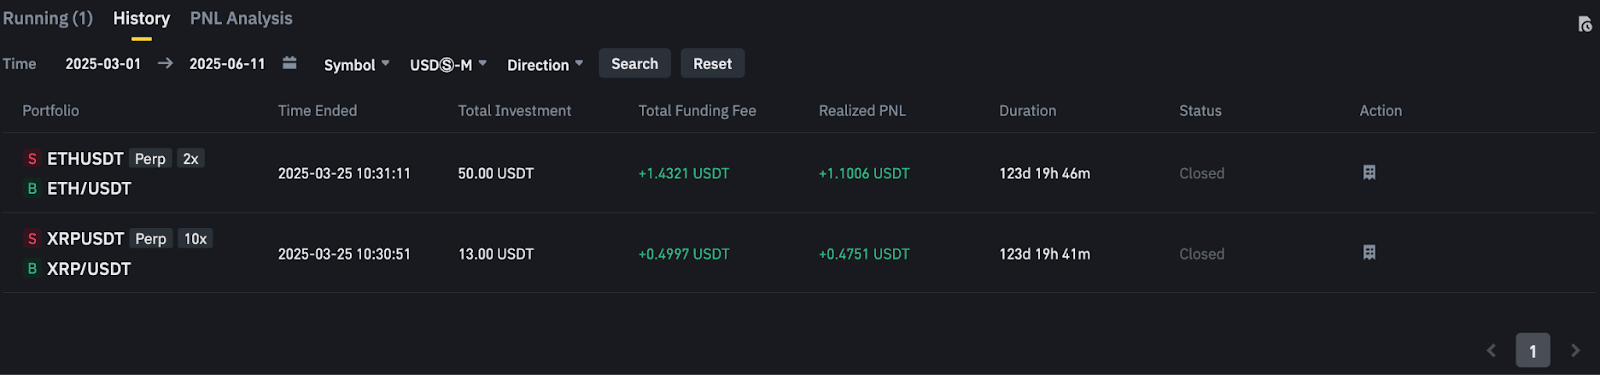This screenshot has height=375, width=1600.
Task: Click the history export icon at top right
Action: coord(1584,24)
